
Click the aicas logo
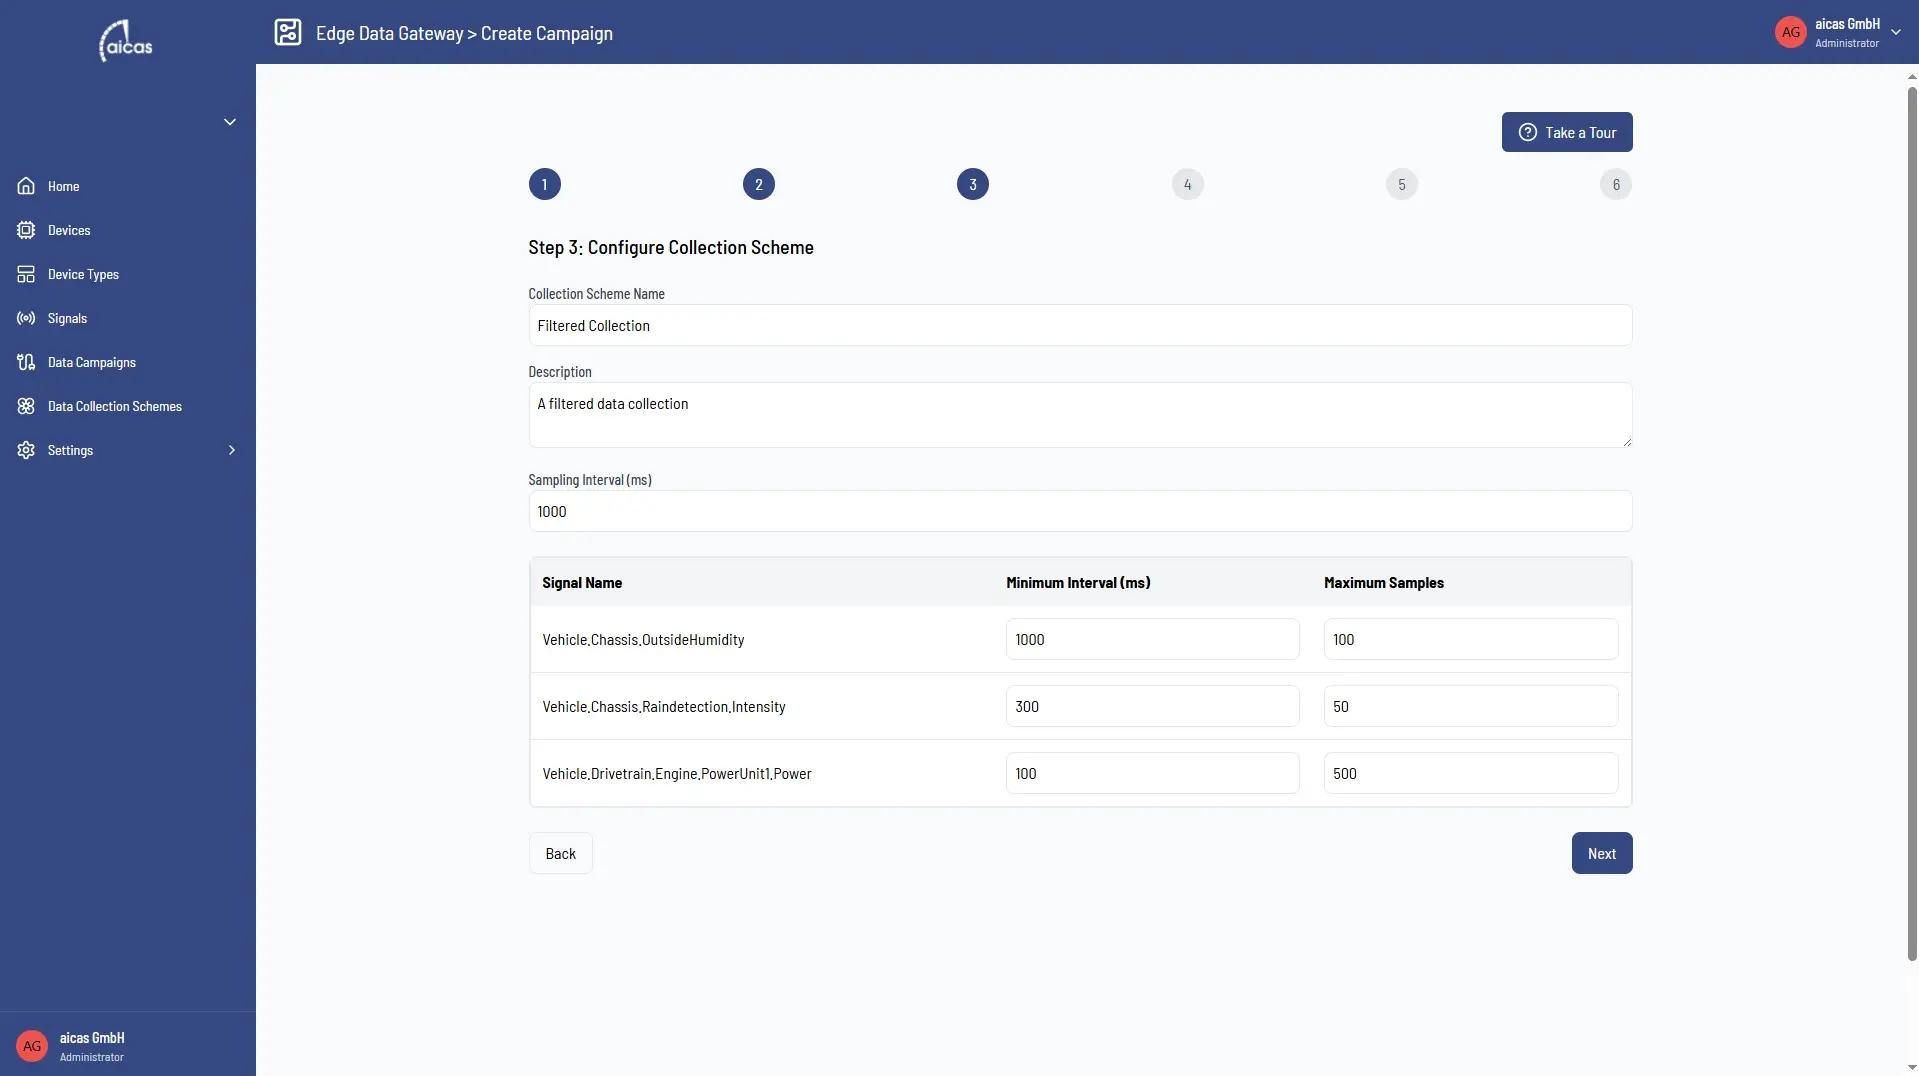[126, 41]
